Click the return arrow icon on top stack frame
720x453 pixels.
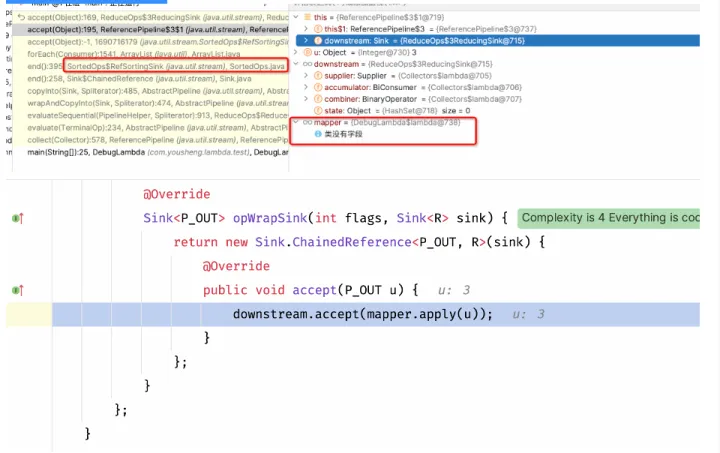click(22, 17)
